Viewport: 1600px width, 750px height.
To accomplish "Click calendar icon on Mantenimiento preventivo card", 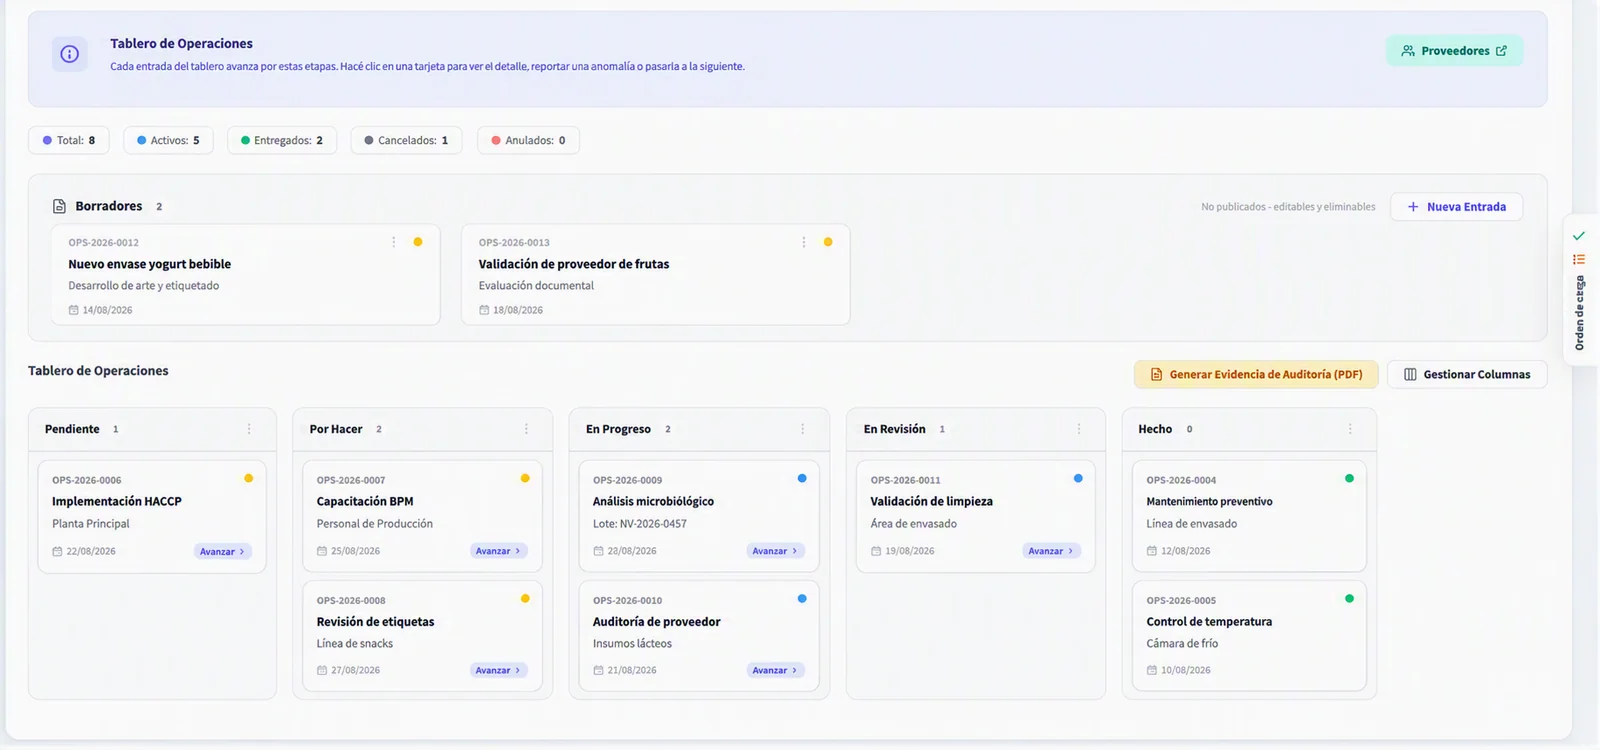I will (1152, 551).
